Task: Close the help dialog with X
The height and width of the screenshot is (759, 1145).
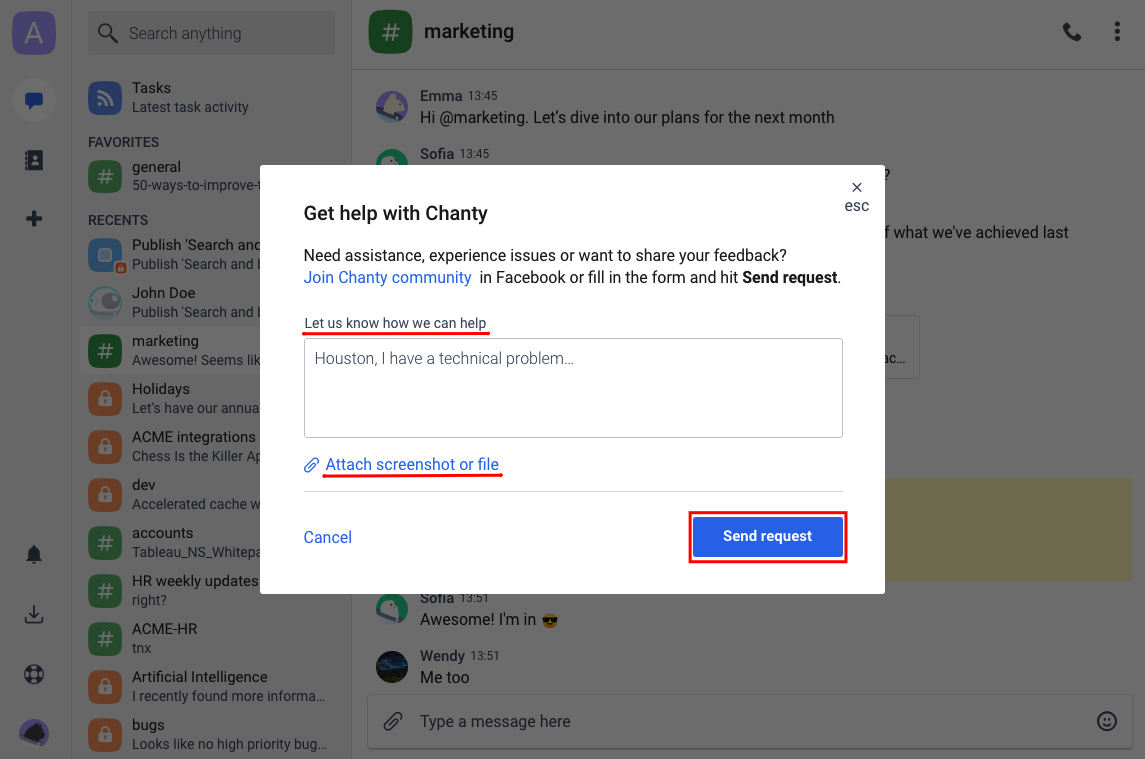Action: click(x=856, y=187)
